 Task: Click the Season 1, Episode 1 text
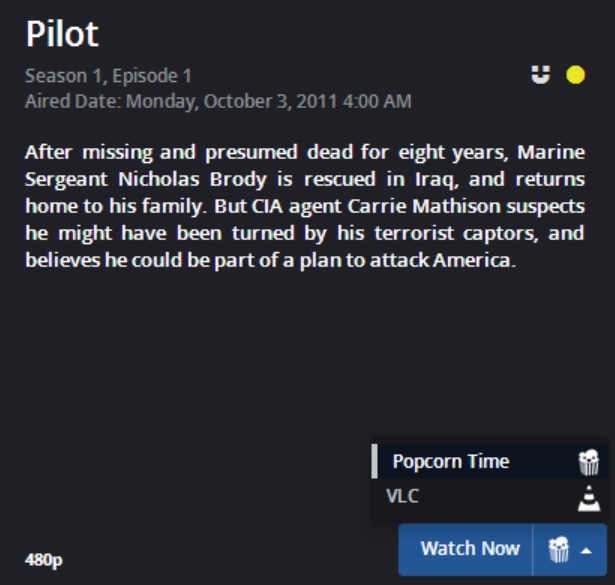(x=108, y=76)
